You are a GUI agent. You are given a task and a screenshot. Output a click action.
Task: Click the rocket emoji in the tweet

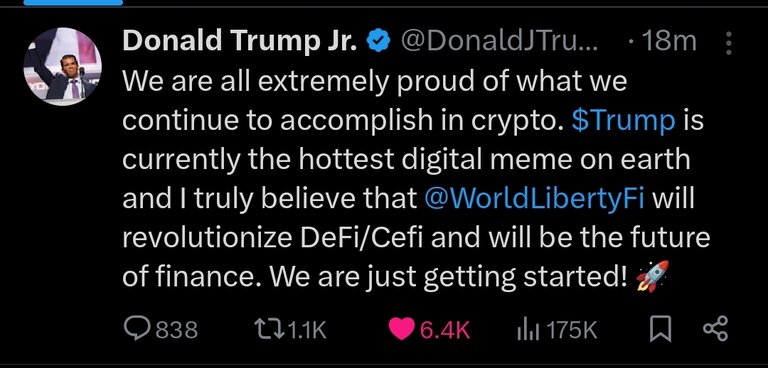click(652, 276)
